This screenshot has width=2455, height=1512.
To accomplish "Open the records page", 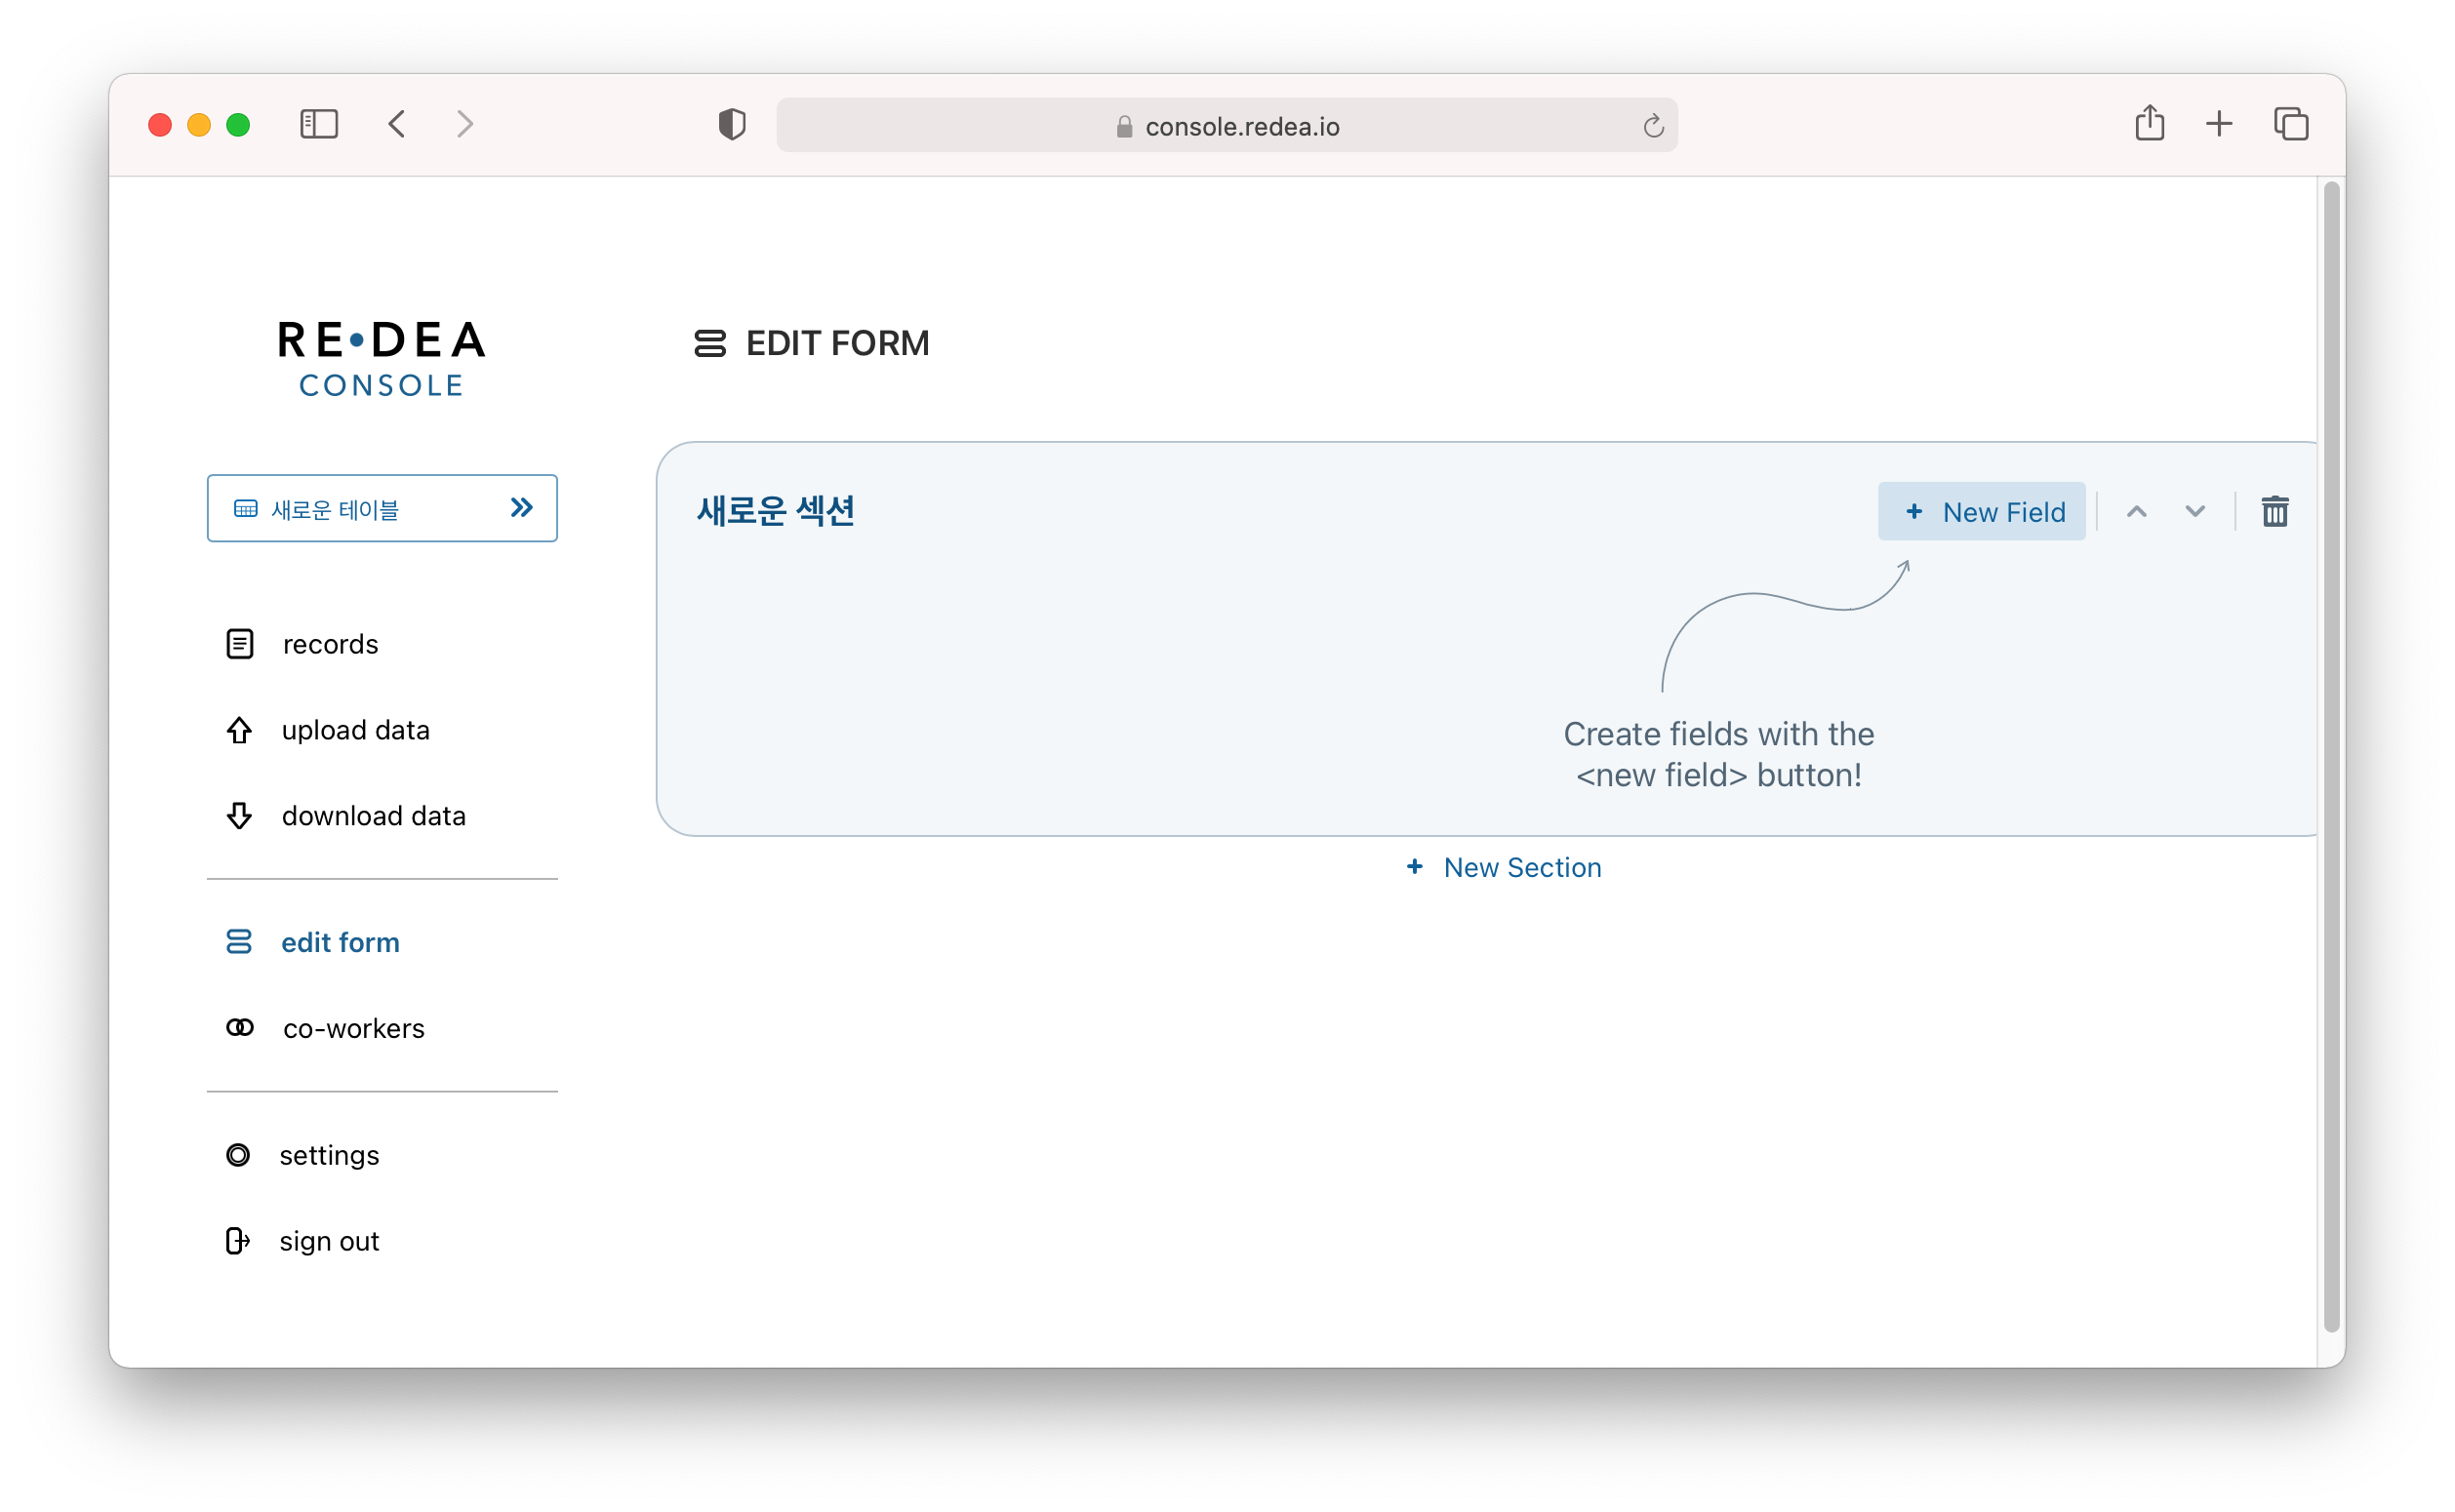I will (329, 644).
